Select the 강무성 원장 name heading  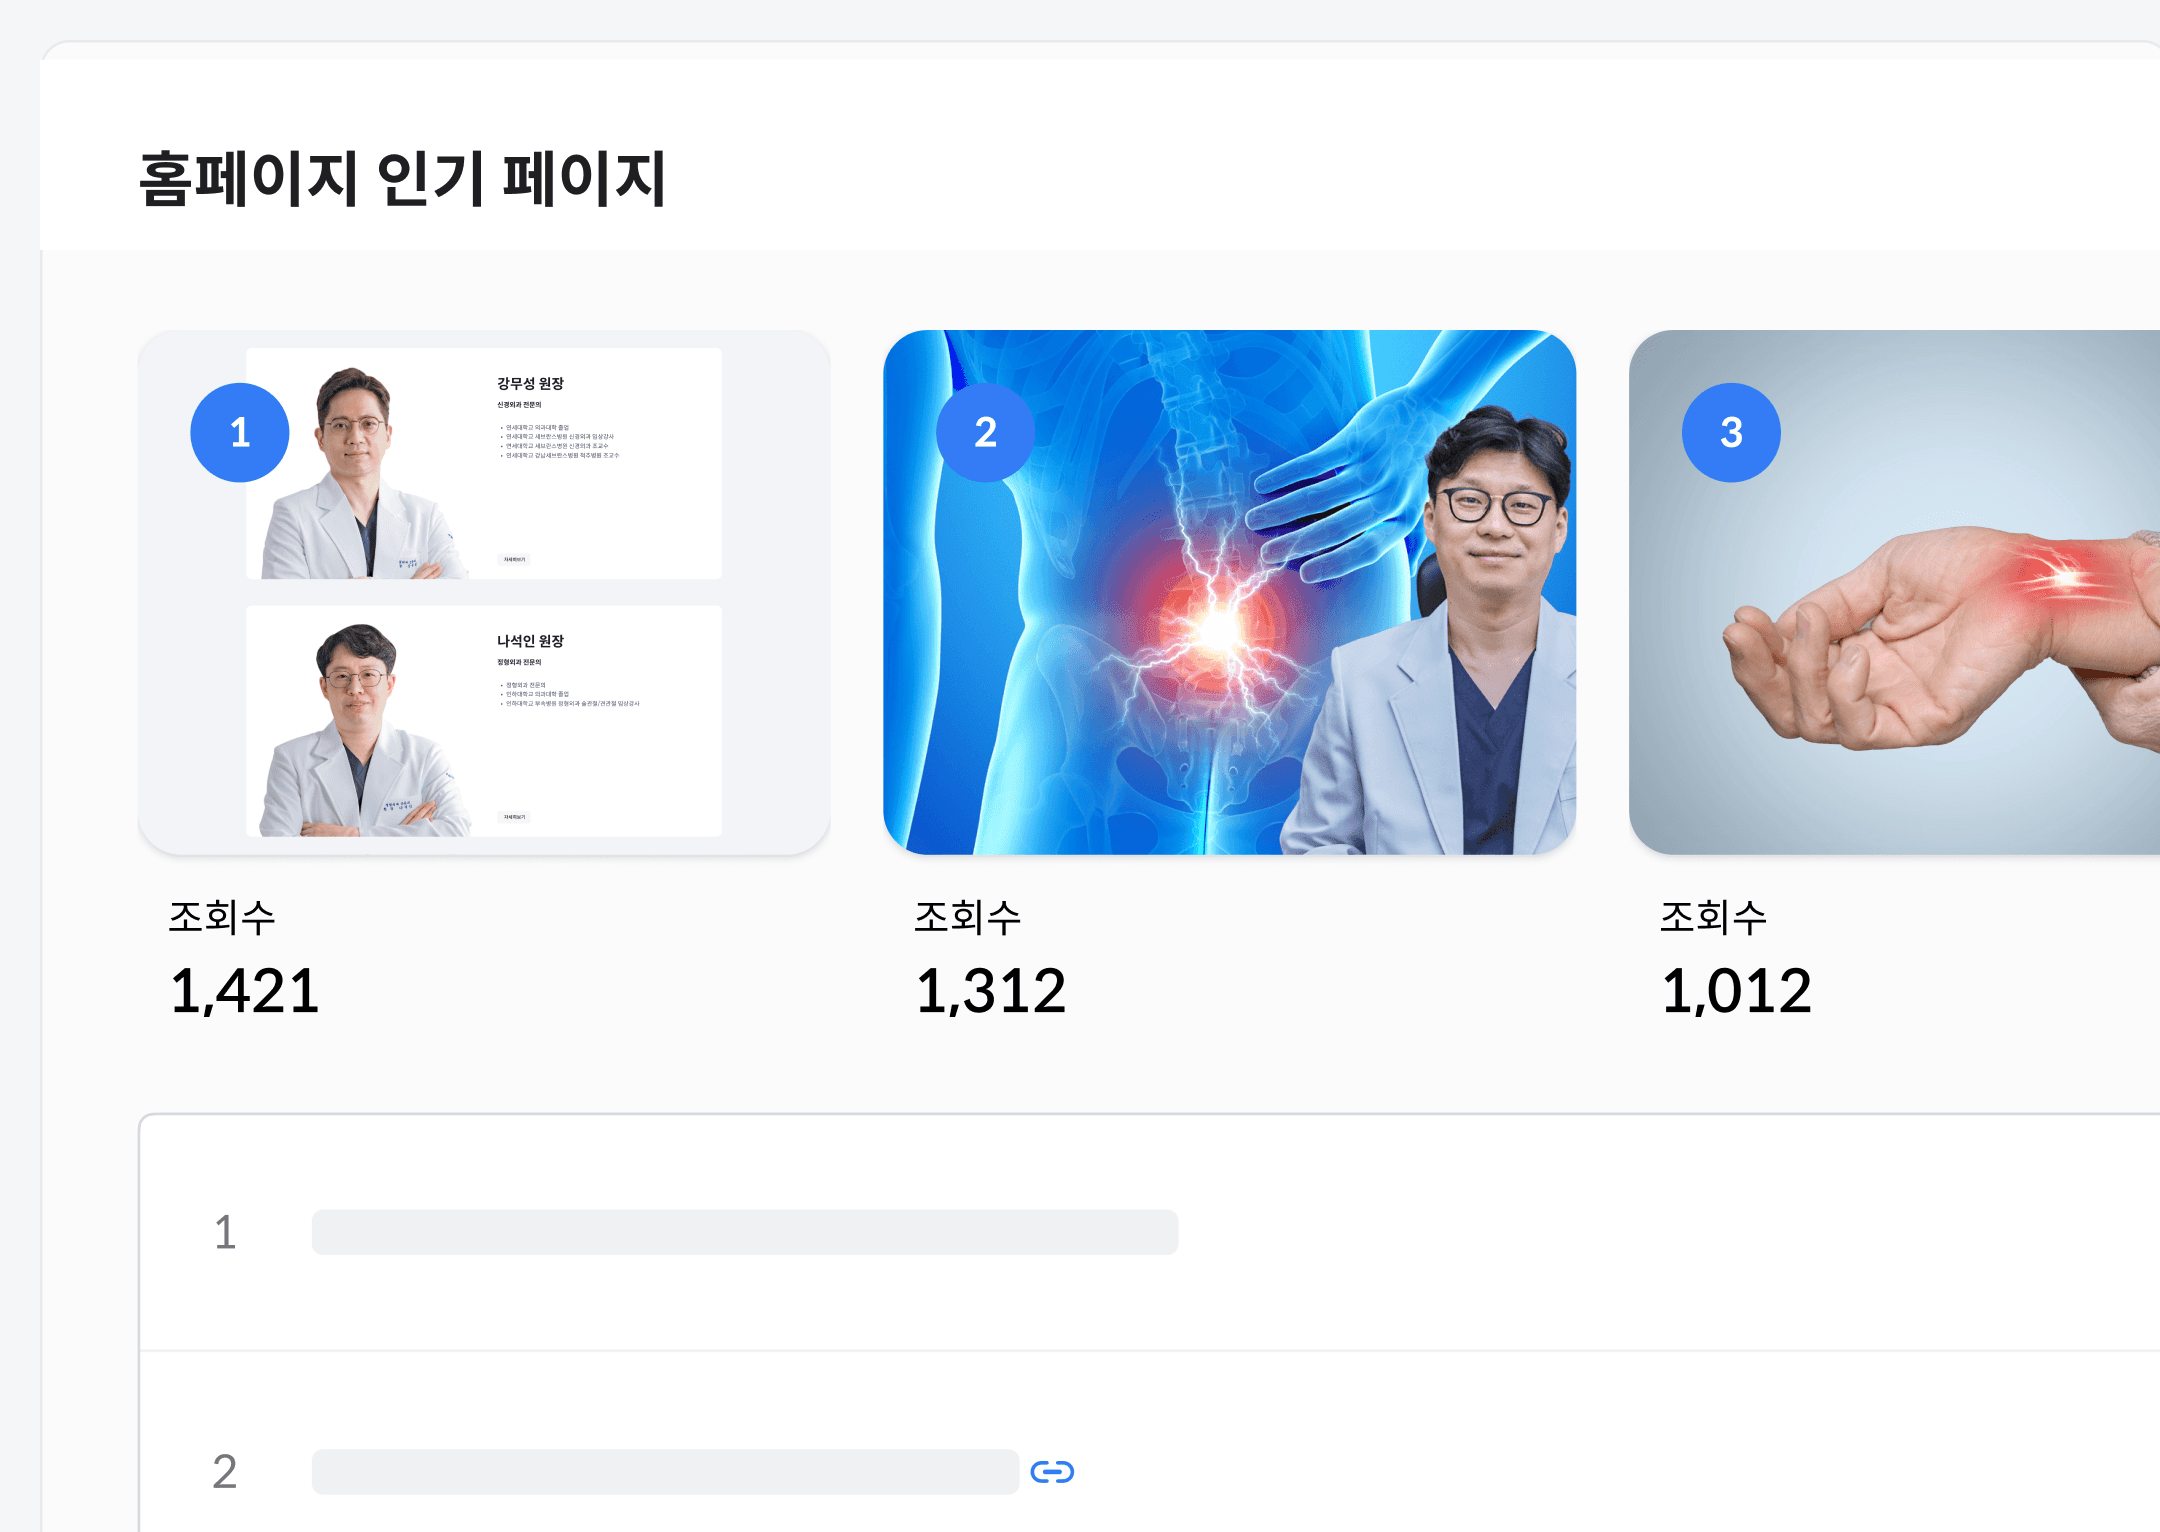coord(531,384)
